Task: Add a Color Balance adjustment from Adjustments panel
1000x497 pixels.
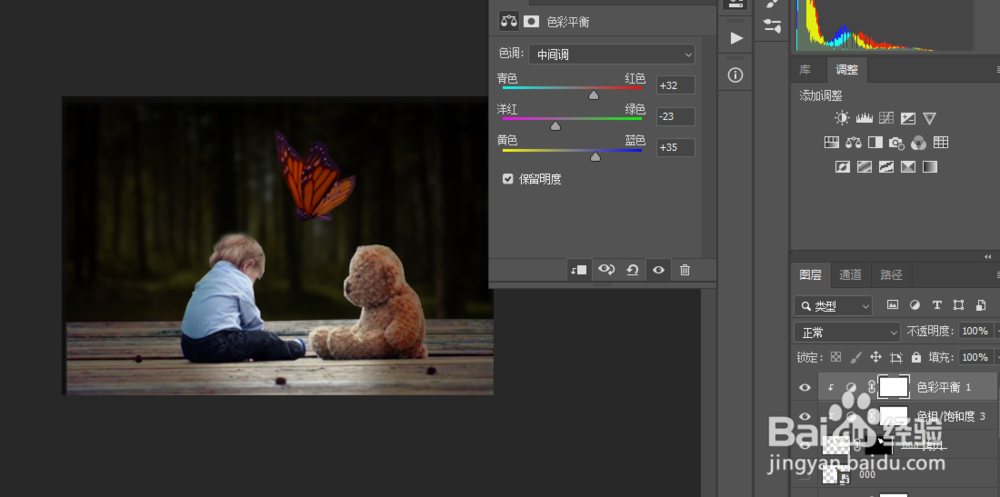Action: 853,142
